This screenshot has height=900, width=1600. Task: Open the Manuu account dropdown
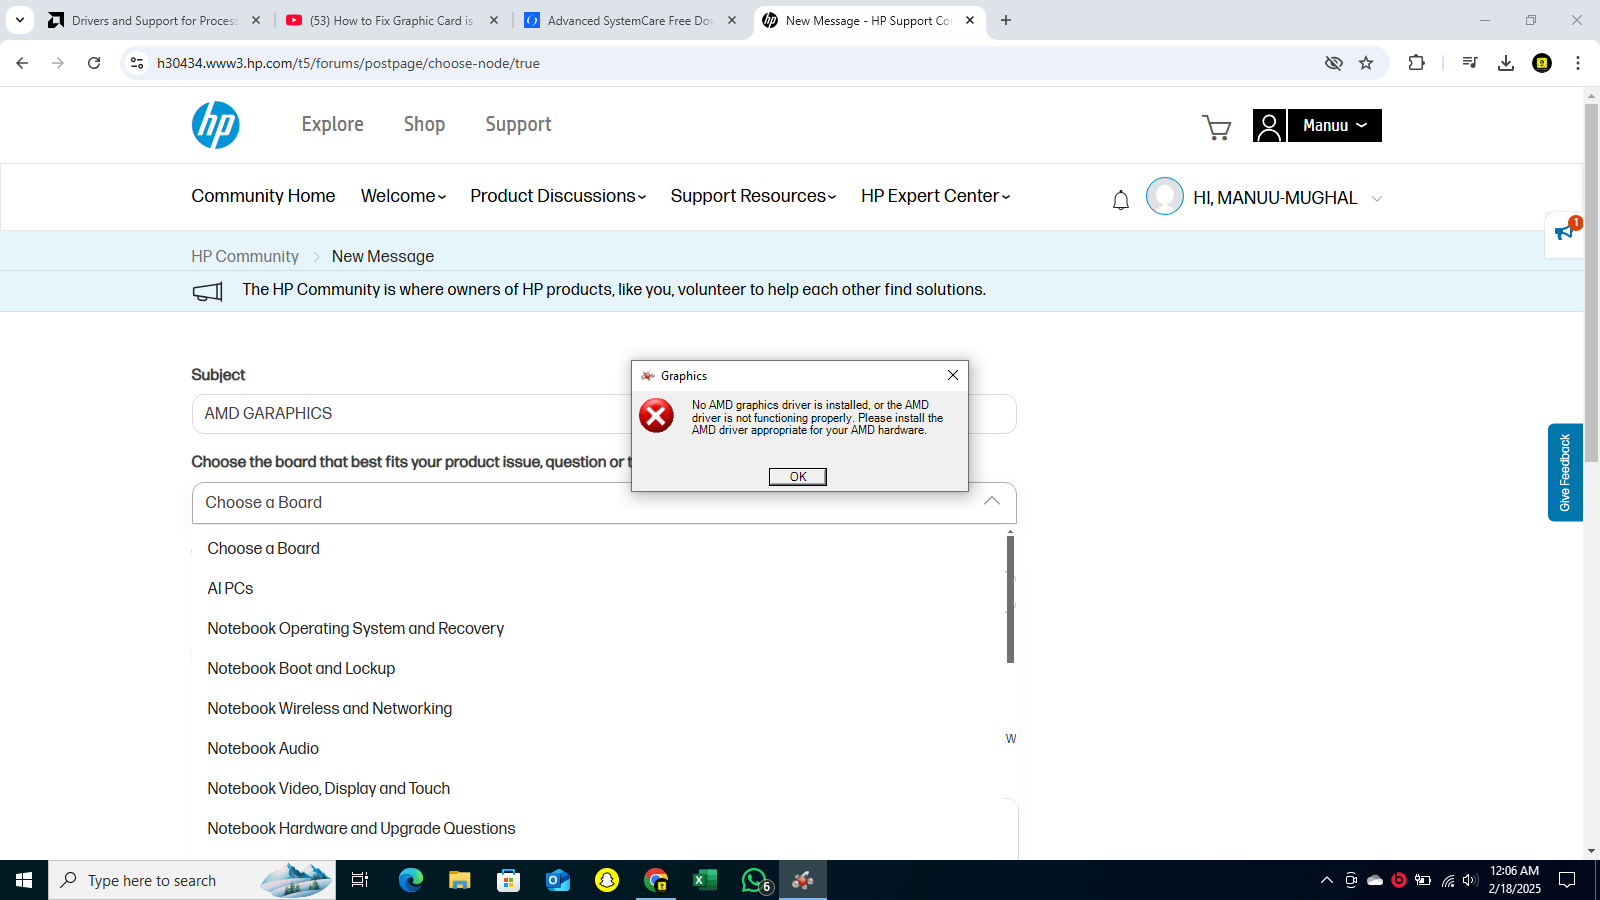tap(1334, 125)
